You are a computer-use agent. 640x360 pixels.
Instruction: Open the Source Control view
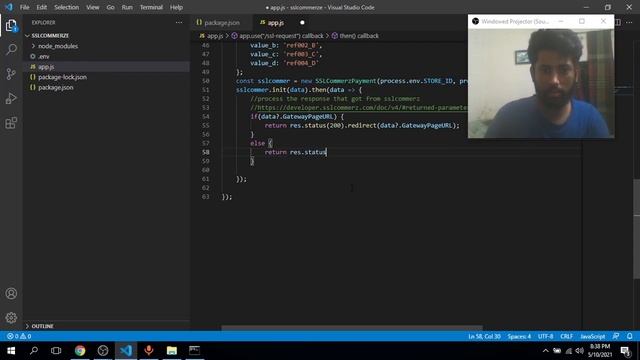pyautogui.click(x=11, y=74)
